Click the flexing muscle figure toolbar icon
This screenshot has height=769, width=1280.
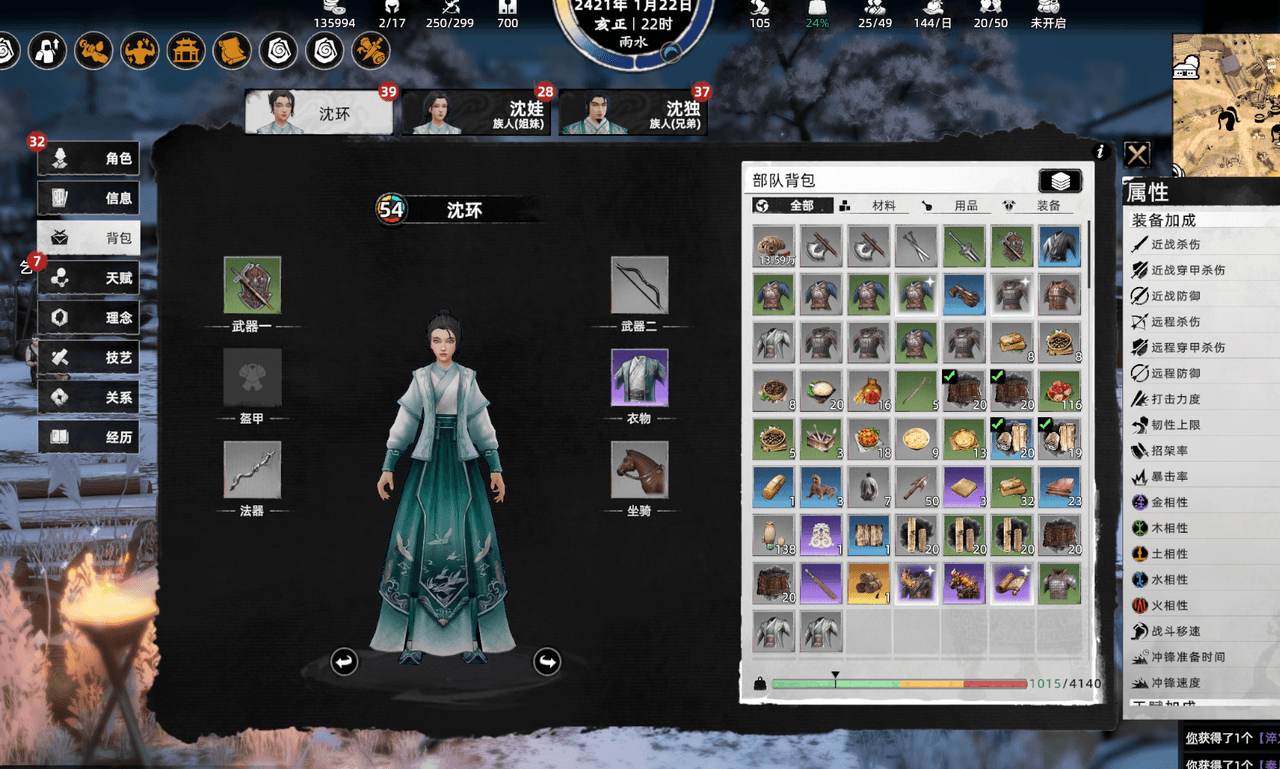pyautogui.click(x=140, y=50)
